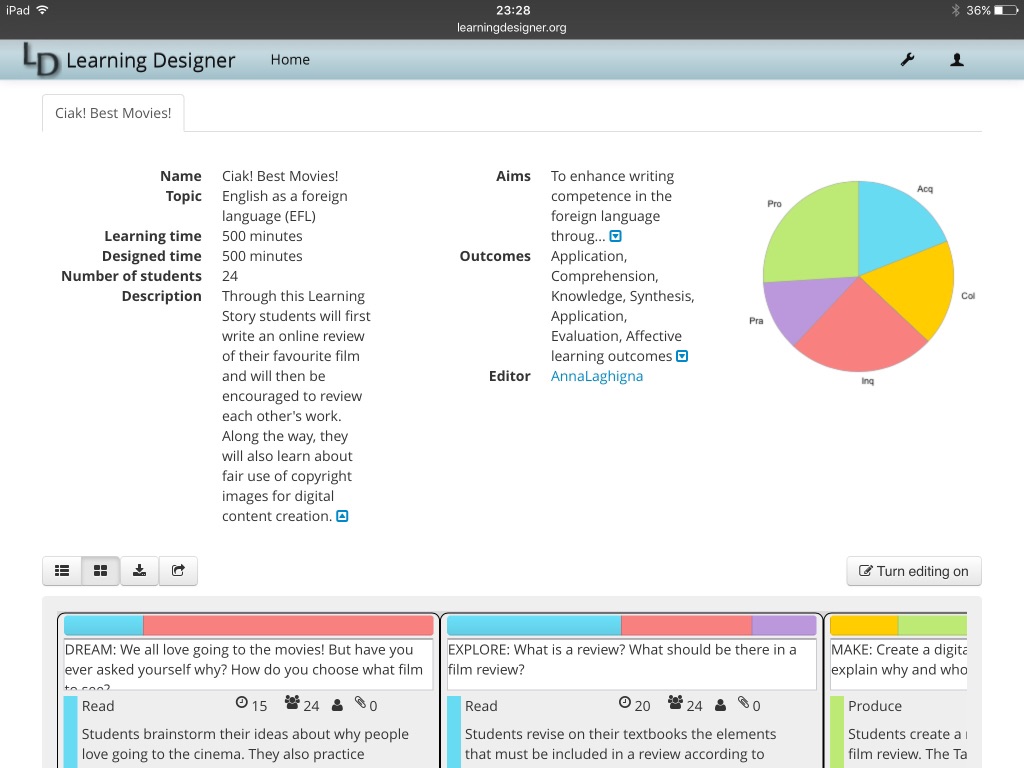
Task: Open the wrench tools menu
Action: (907, 60)
